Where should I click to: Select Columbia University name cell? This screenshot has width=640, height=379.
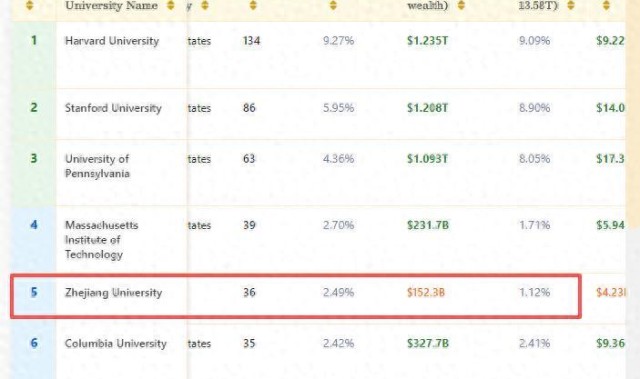point(116,344)
